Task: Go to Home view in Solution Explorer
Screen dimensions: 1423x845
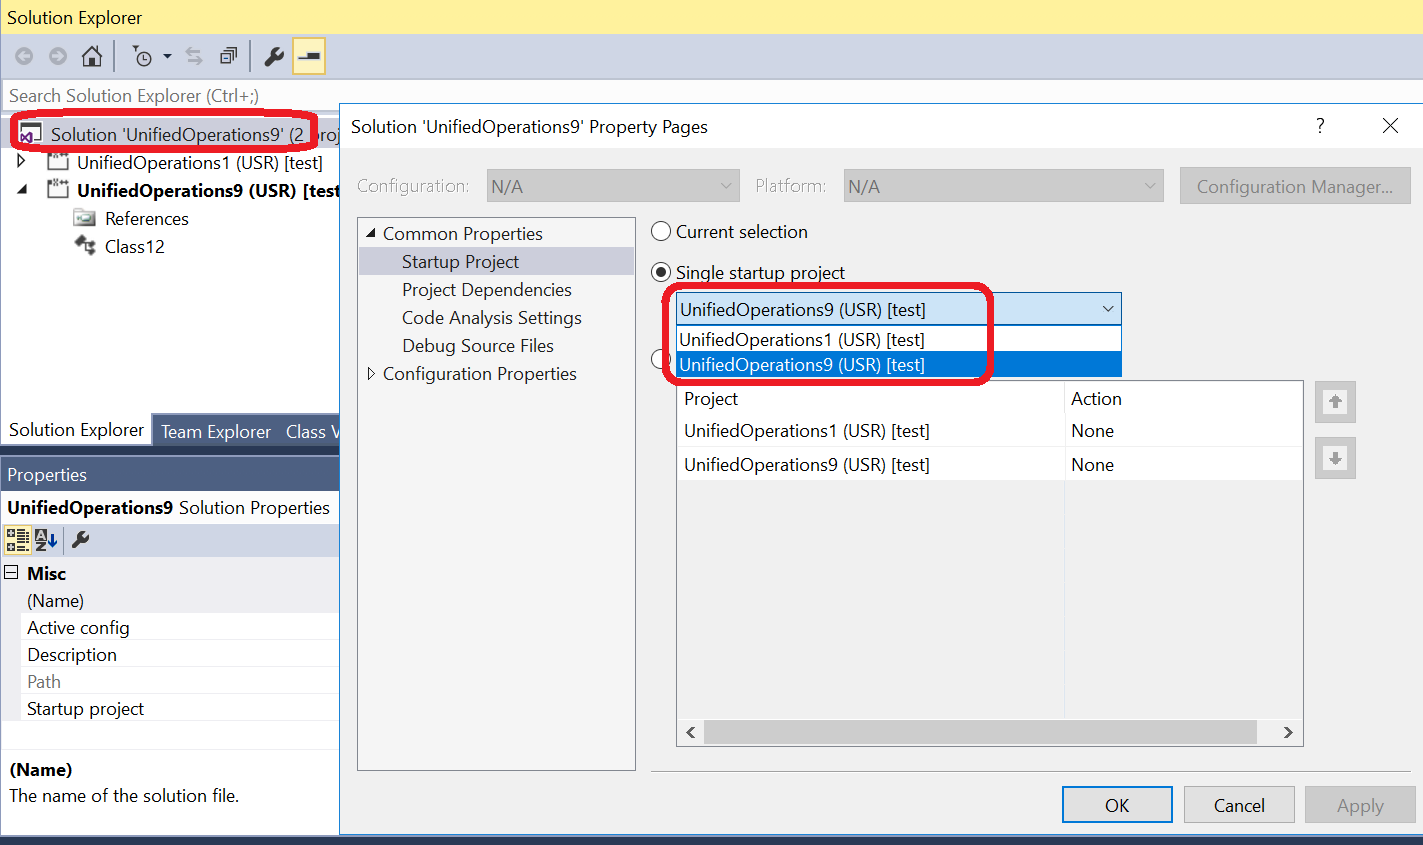Action: point(92,57)
